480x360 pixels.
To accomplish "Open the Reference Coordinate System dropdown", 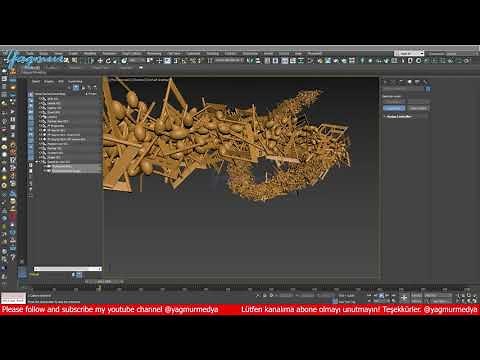I will coord(136,61).
